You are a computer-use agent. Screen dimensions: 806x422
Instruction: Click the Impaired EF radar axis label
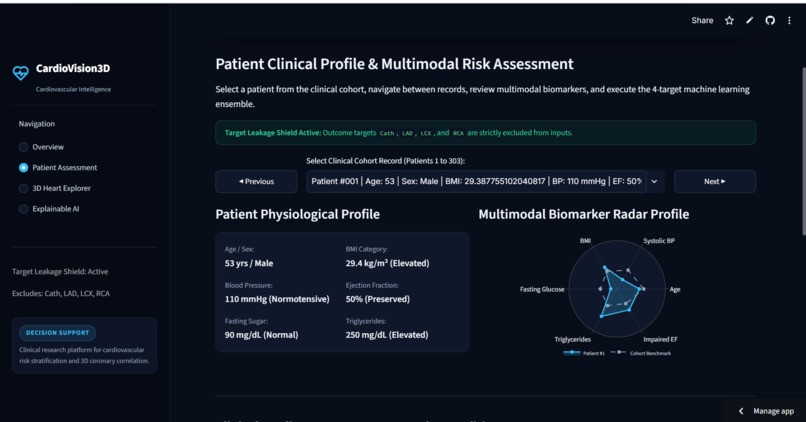tap(660, 339)
